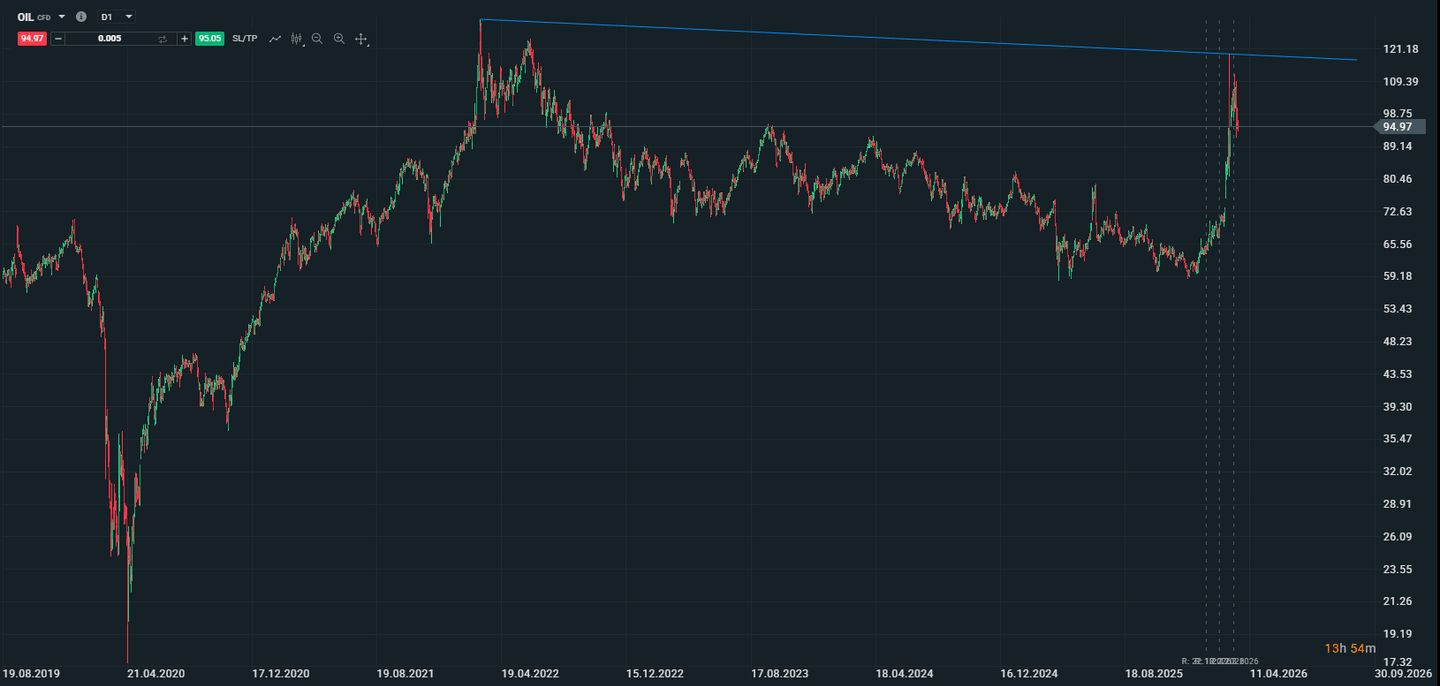Zoom in the chart with magnifier plus
1440x686 pixels.
[339, 39]
